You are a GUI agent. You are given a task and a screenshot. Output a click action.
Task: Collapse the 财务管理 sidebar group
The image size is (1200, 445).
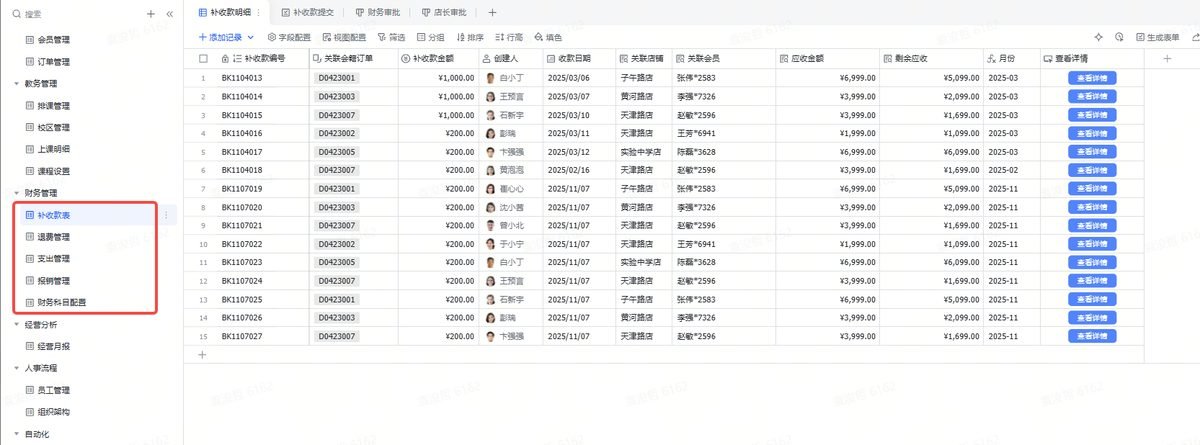[x=17, y=192]
